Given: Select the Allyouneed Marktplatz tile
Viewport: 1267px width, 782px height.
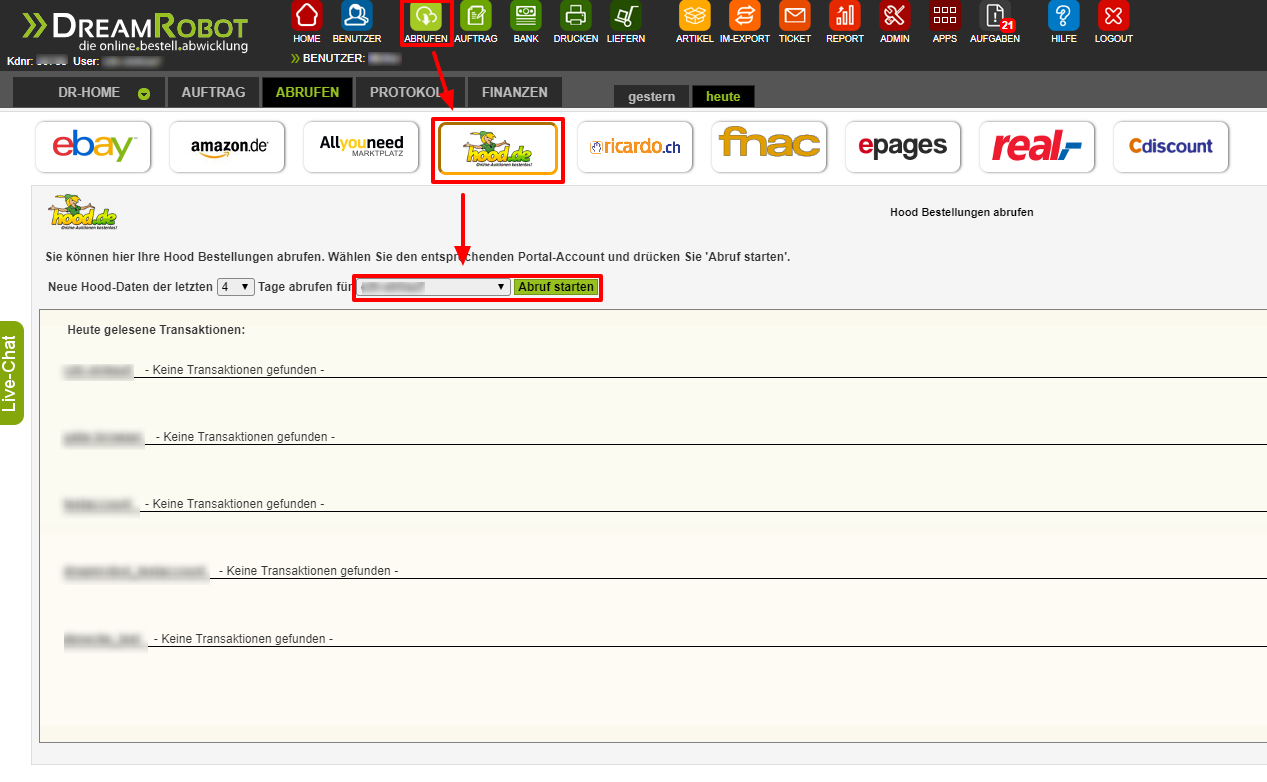Looking at the screenshot, I should tap(361, 147).
